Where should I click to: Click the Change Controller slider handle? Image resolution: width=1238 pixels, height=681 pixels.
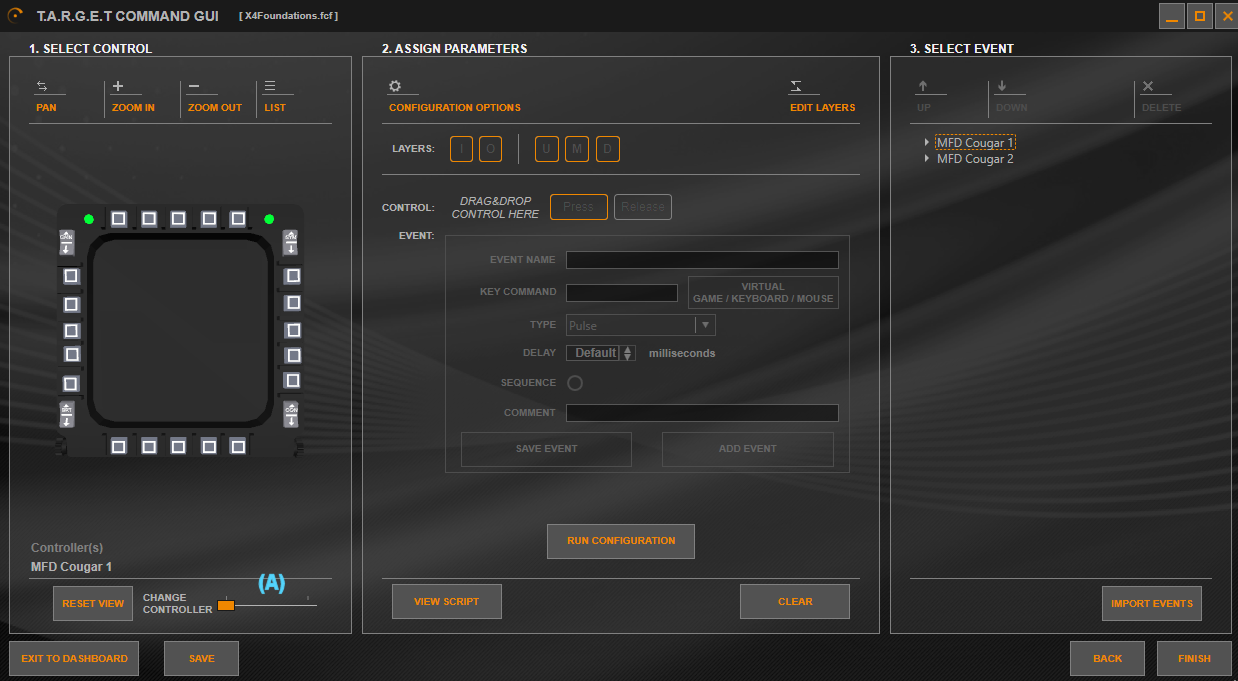[226, 605]
